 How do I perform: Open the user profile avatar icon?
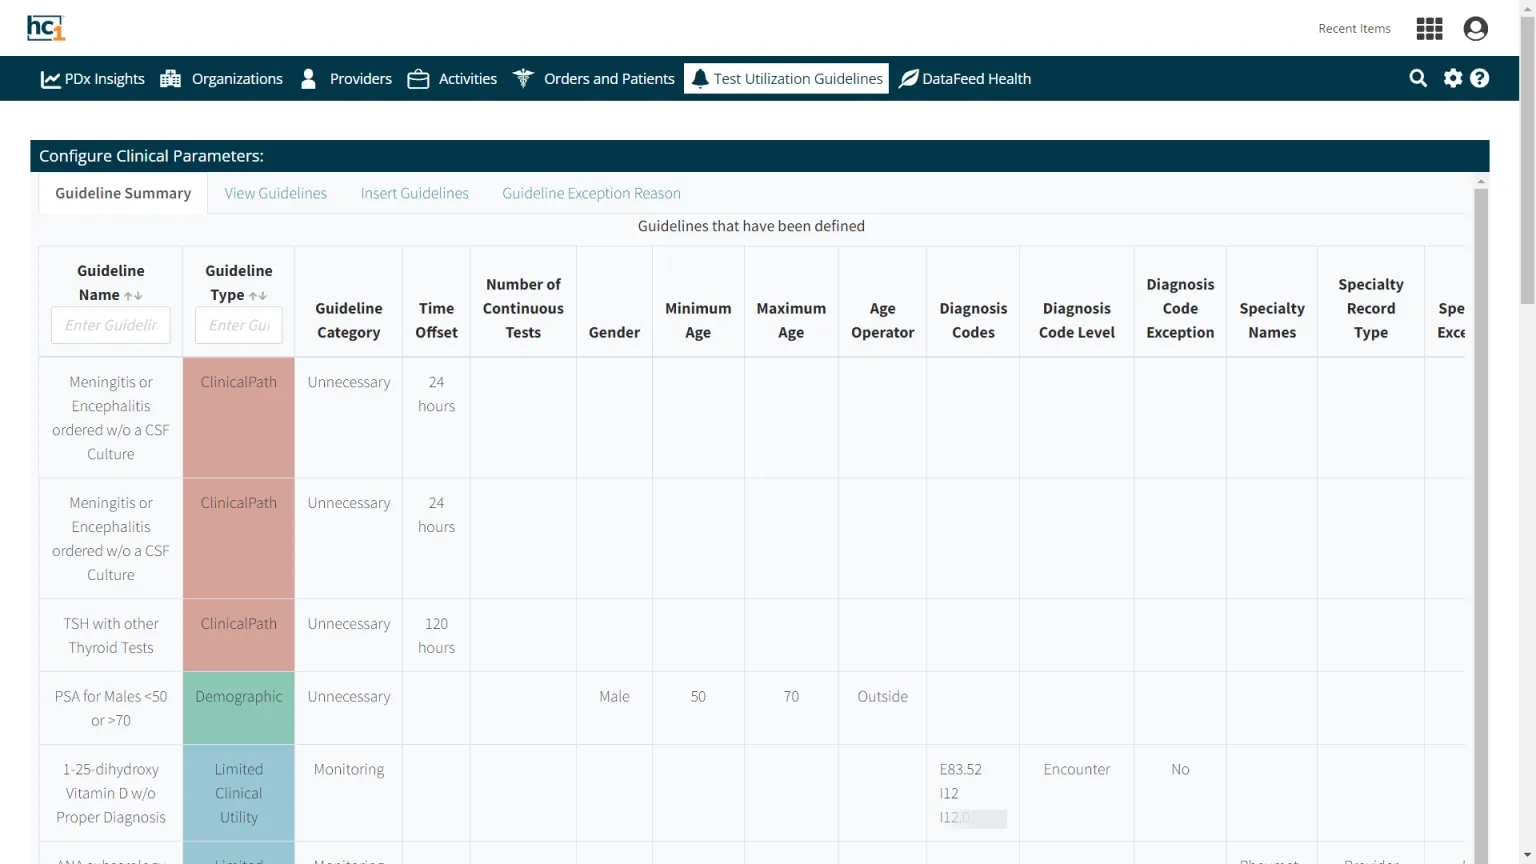pos(1475,28)
